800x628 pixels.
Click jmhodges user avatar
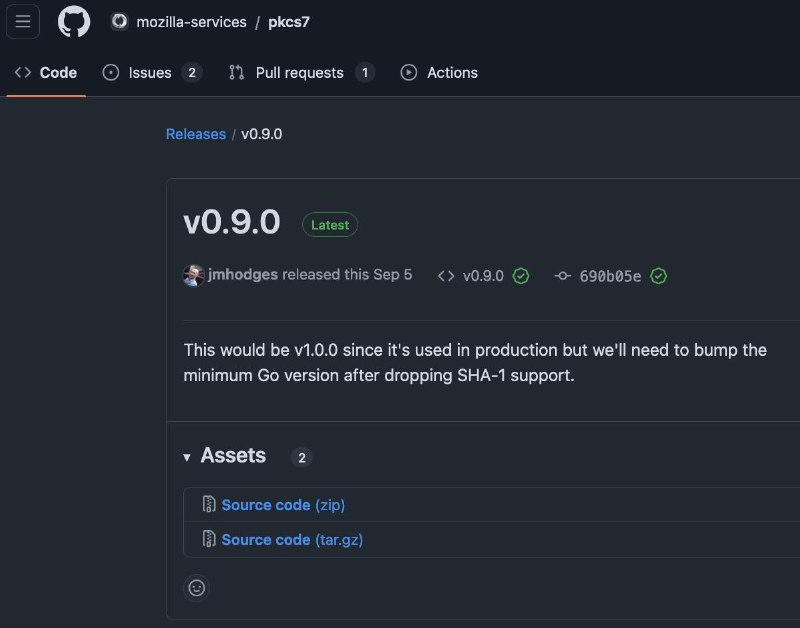tap(194, 276)
